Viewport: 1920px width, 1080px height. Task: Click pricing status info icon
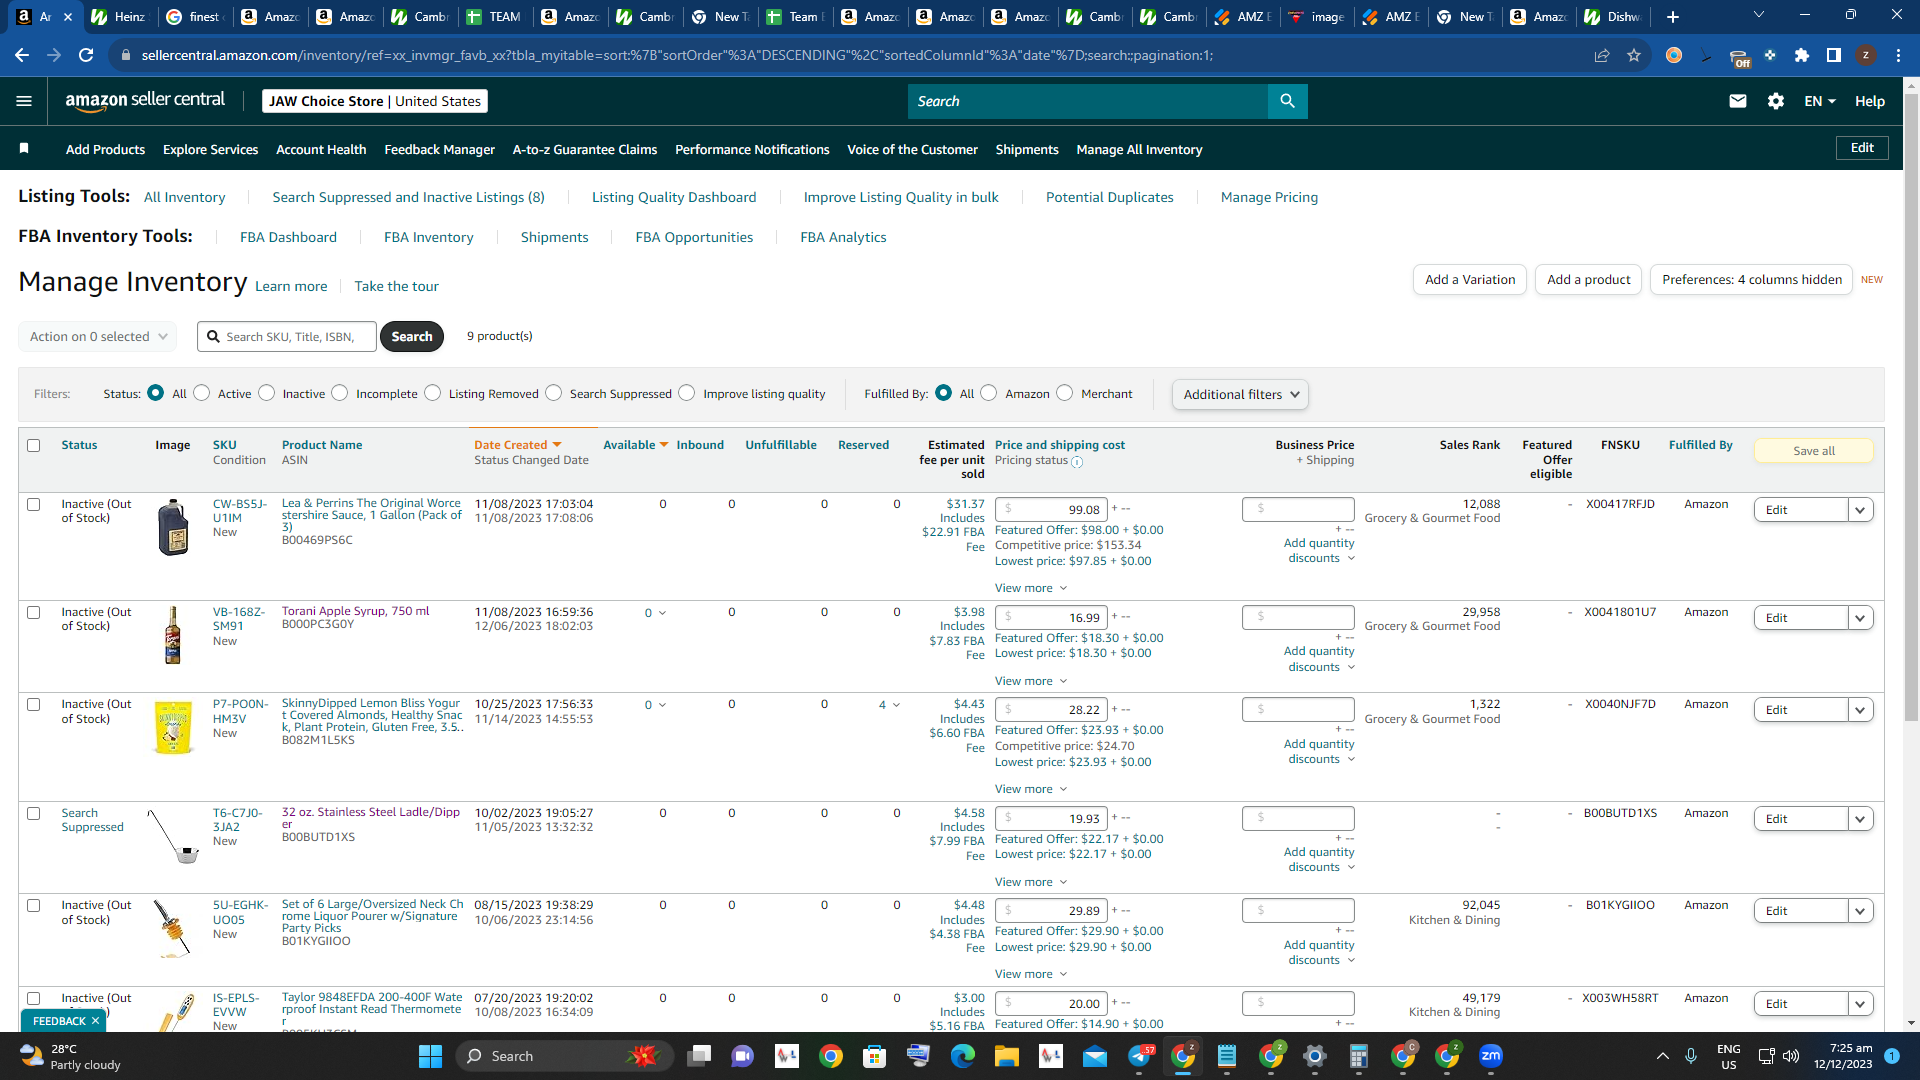click(1077, 462)
